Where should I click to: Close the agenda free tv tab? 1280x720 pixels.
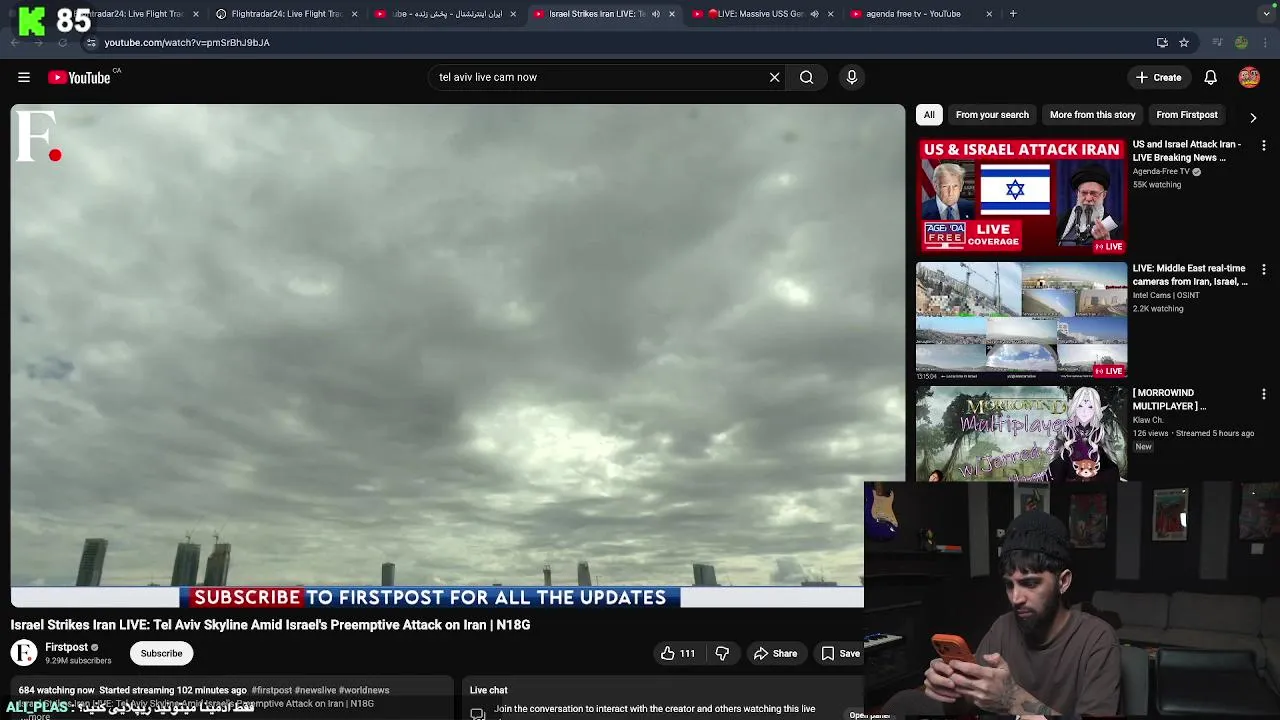pyautogui.click(x=989, y=14)
